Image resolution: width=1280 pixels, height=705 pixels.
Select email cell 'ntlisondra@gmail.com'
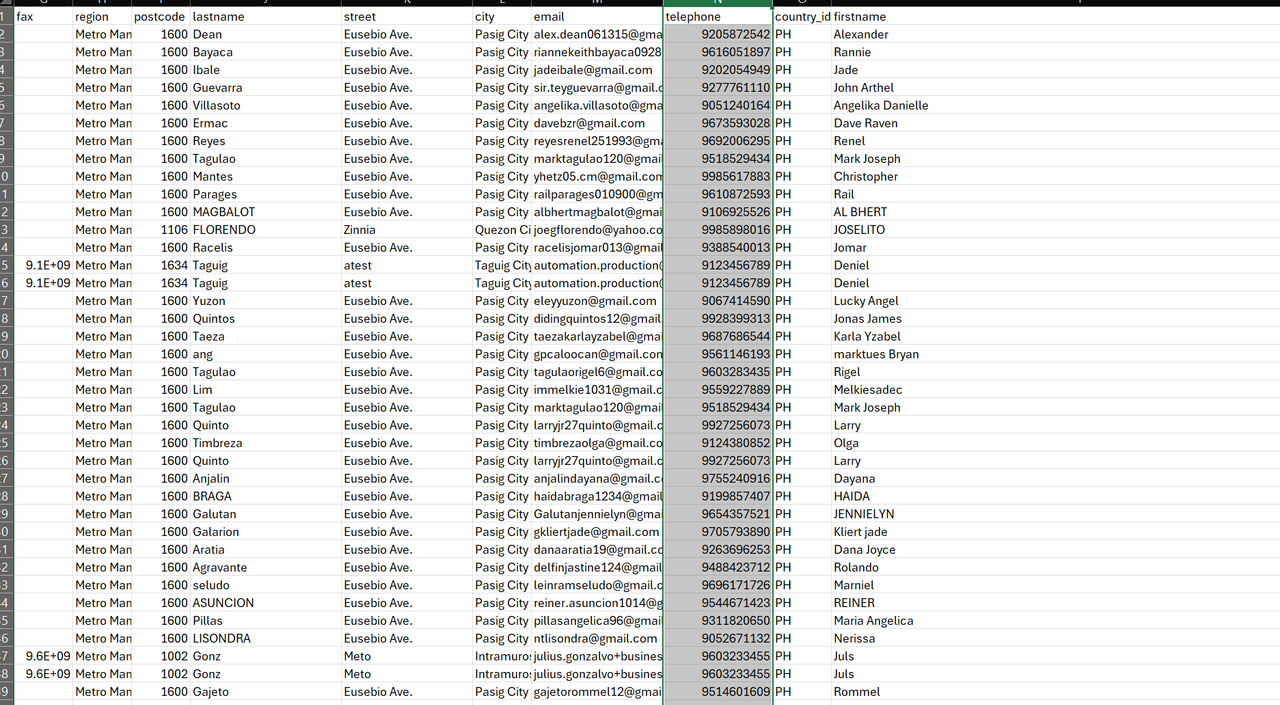tap(597, 638)
